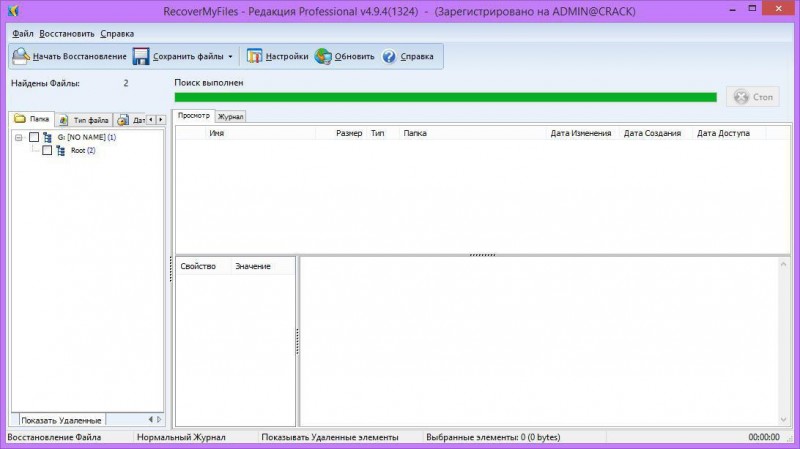This screenshot has height=449, width=800.
Task: Click the Справка toolbar button label
Action: pyautogui.click(x=417, y=57)
